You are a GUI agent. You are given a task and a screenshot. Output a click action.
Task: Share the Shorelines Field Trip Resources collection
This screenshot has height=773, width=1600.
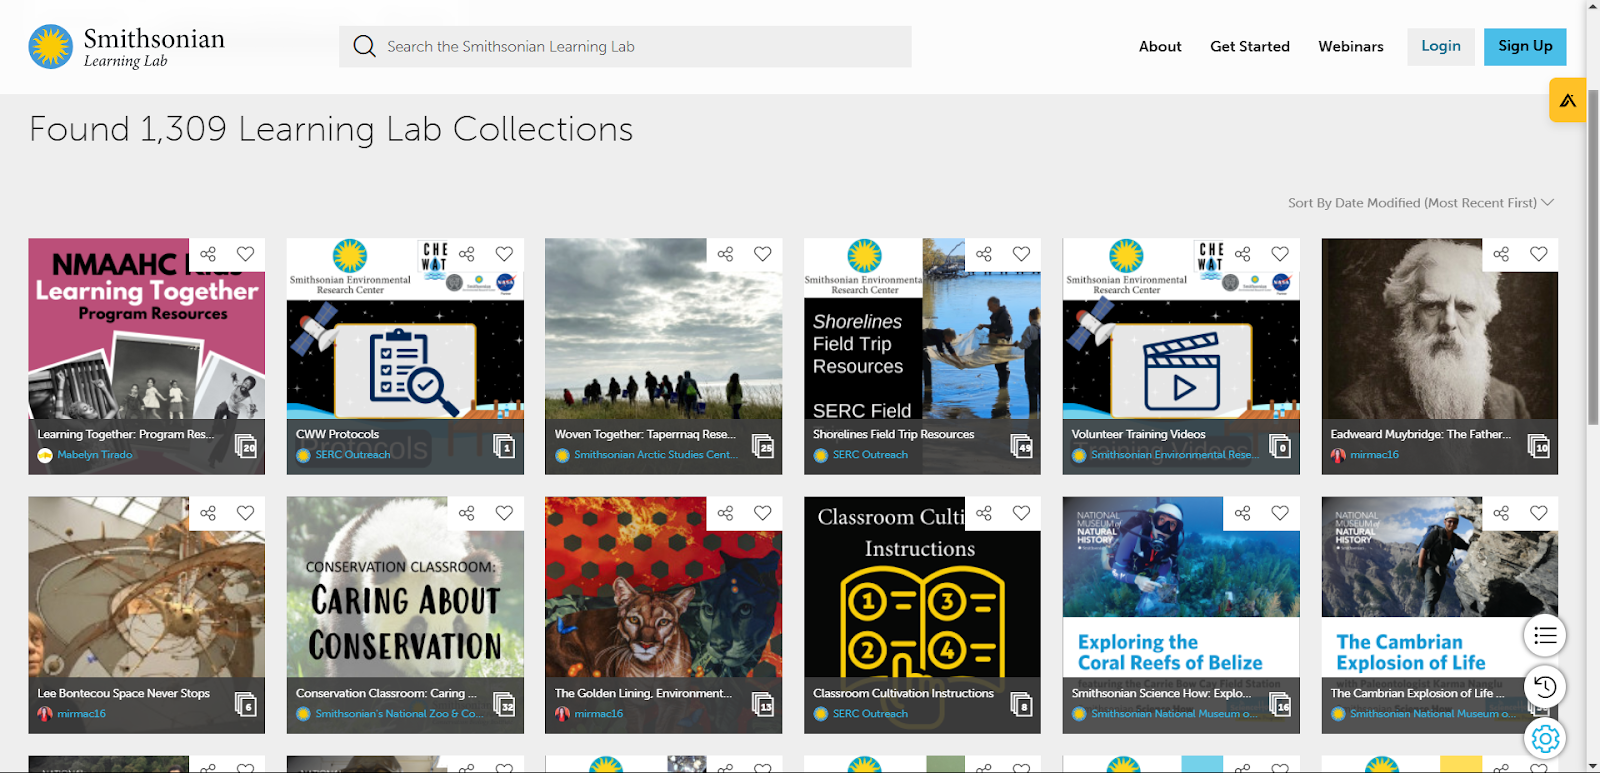984,254
